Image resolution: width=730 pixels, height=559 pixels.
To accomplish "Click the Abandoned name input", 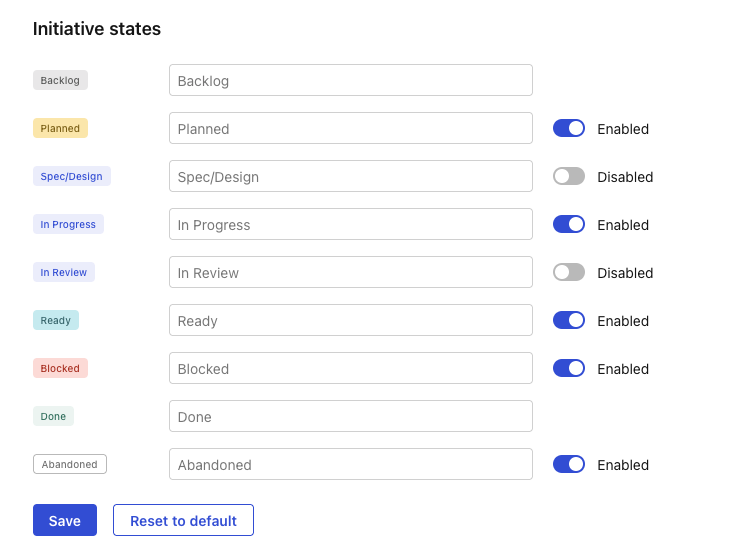I will (x=350, y=464).
